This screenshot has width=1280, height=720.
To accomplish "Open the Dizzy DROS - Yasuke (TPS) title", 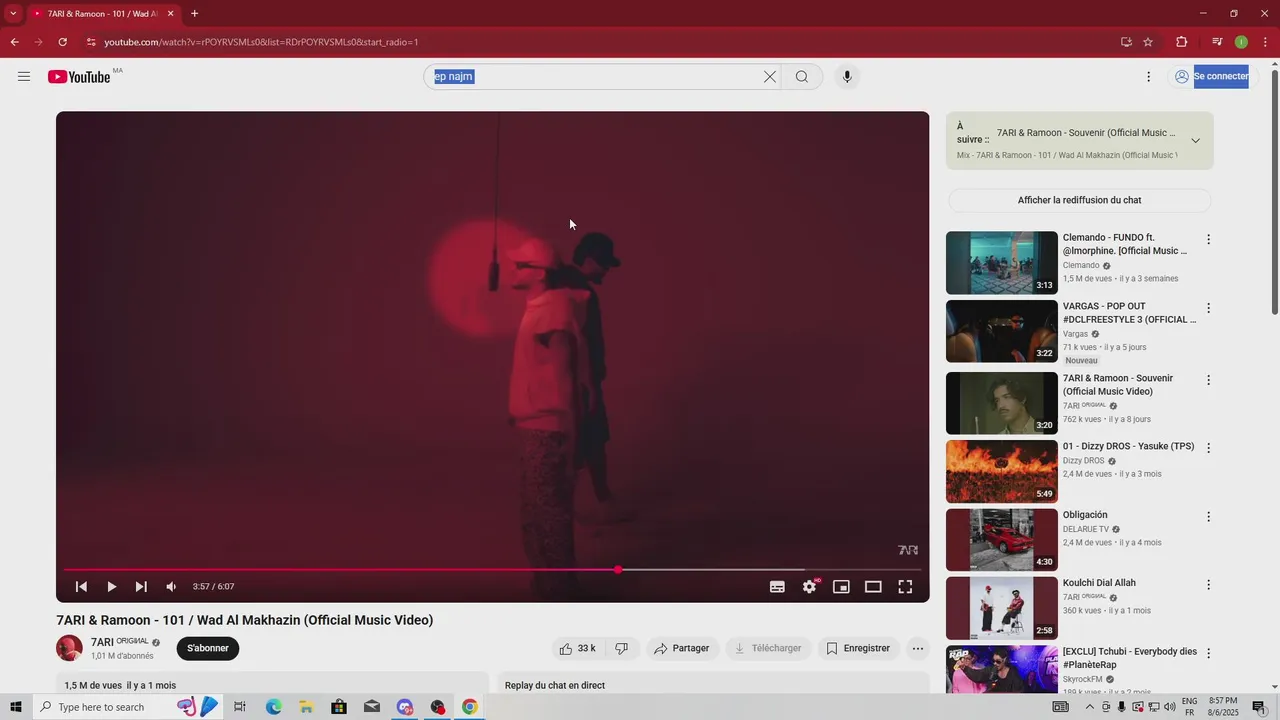I will click(x=1128, y=446).
